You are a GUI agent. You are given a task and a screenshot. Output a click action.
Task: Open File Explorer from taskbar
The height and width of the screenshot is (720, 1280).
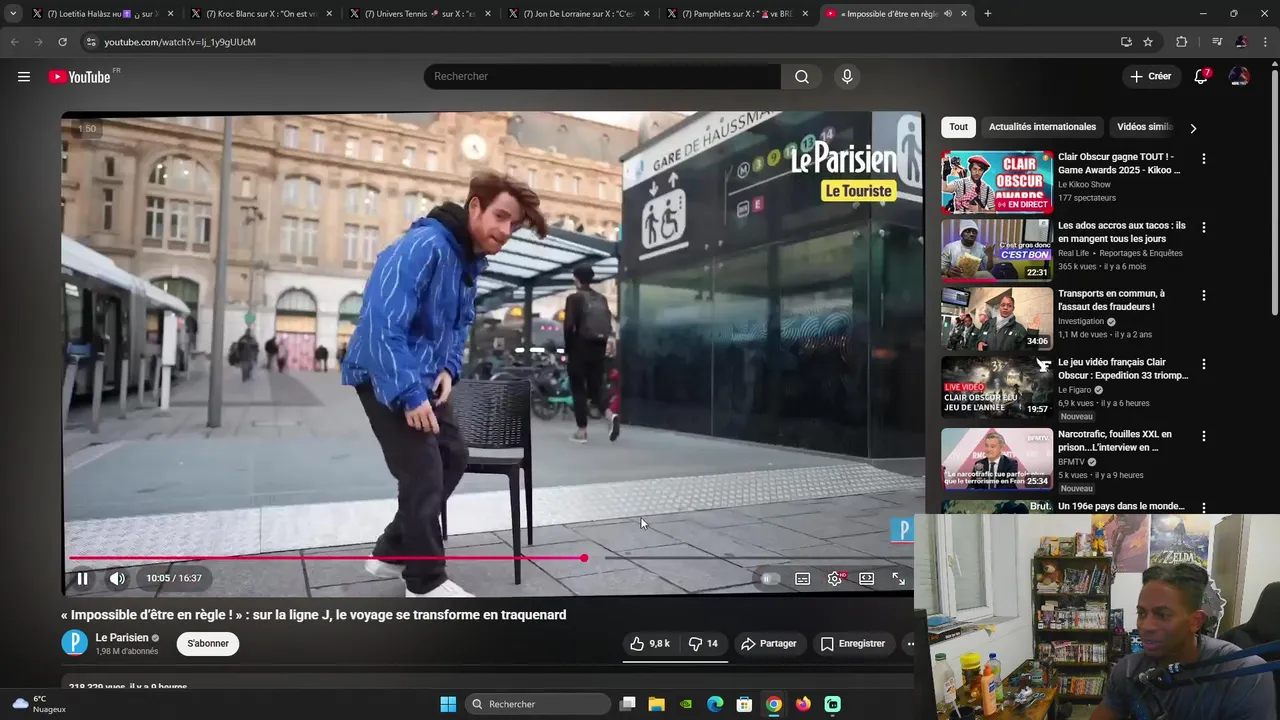click(x=656, y=704)
